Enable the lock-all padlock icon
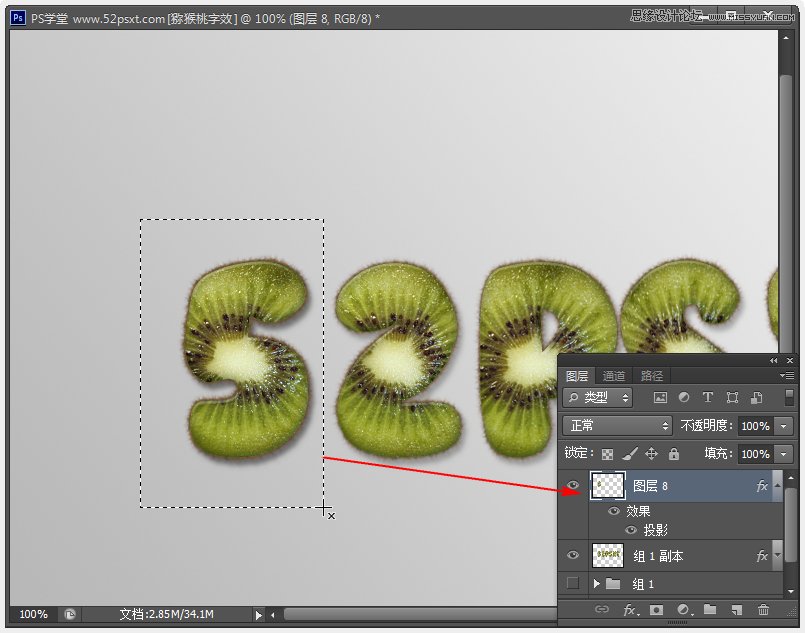805x633 pixels. (x=675, y=452)
